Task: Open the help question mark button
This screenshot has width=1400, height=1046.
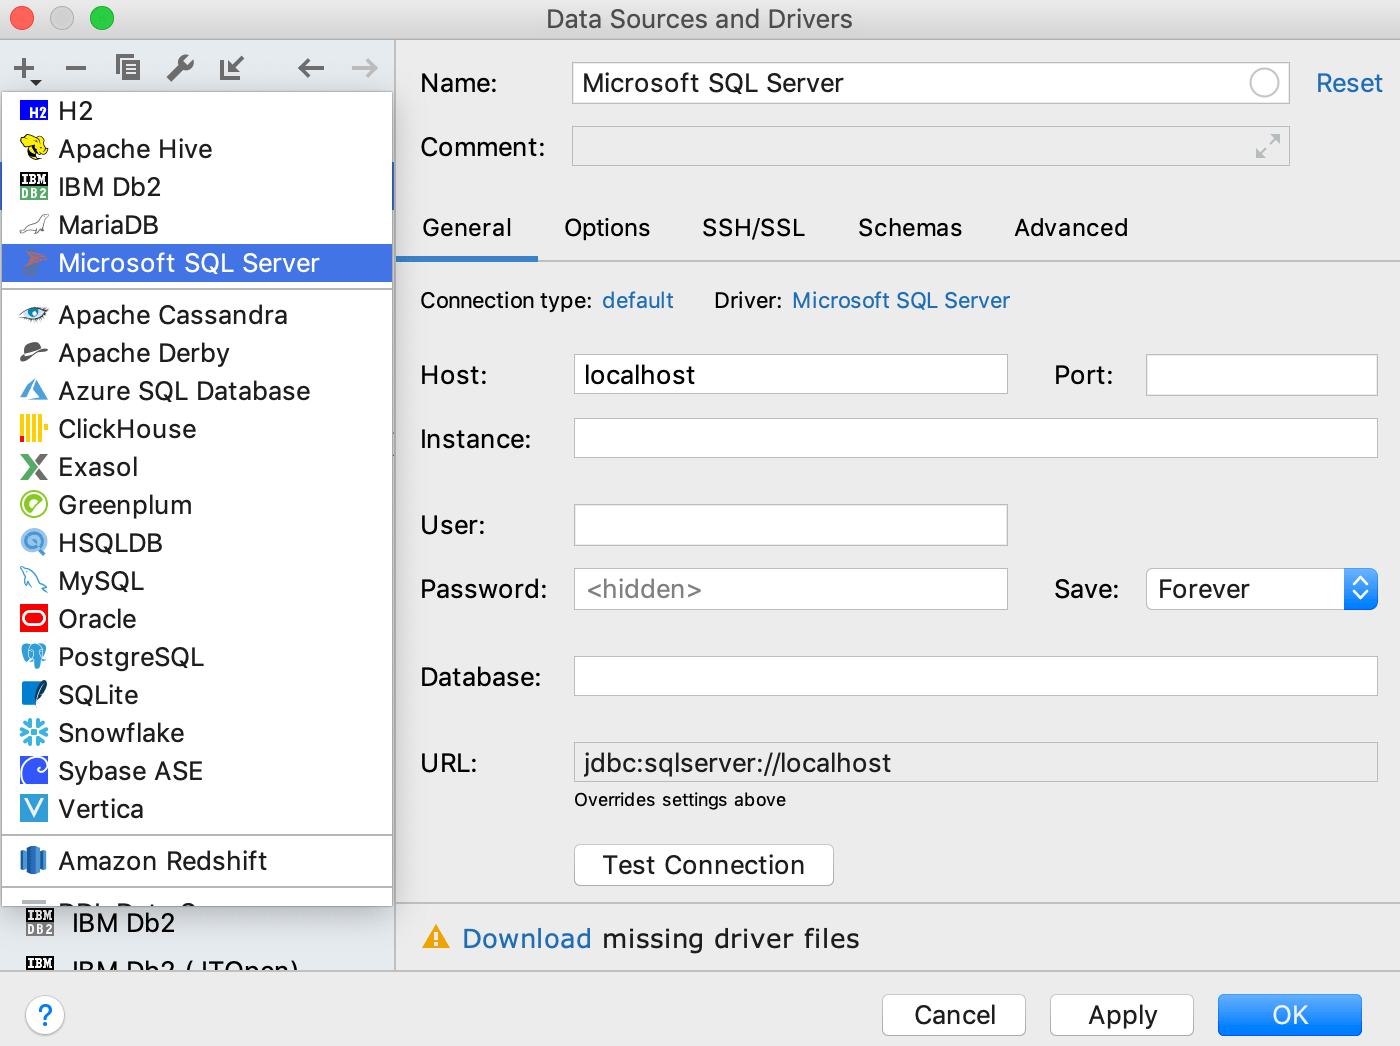Action: pyautogui.click(x=45, y=1015)
